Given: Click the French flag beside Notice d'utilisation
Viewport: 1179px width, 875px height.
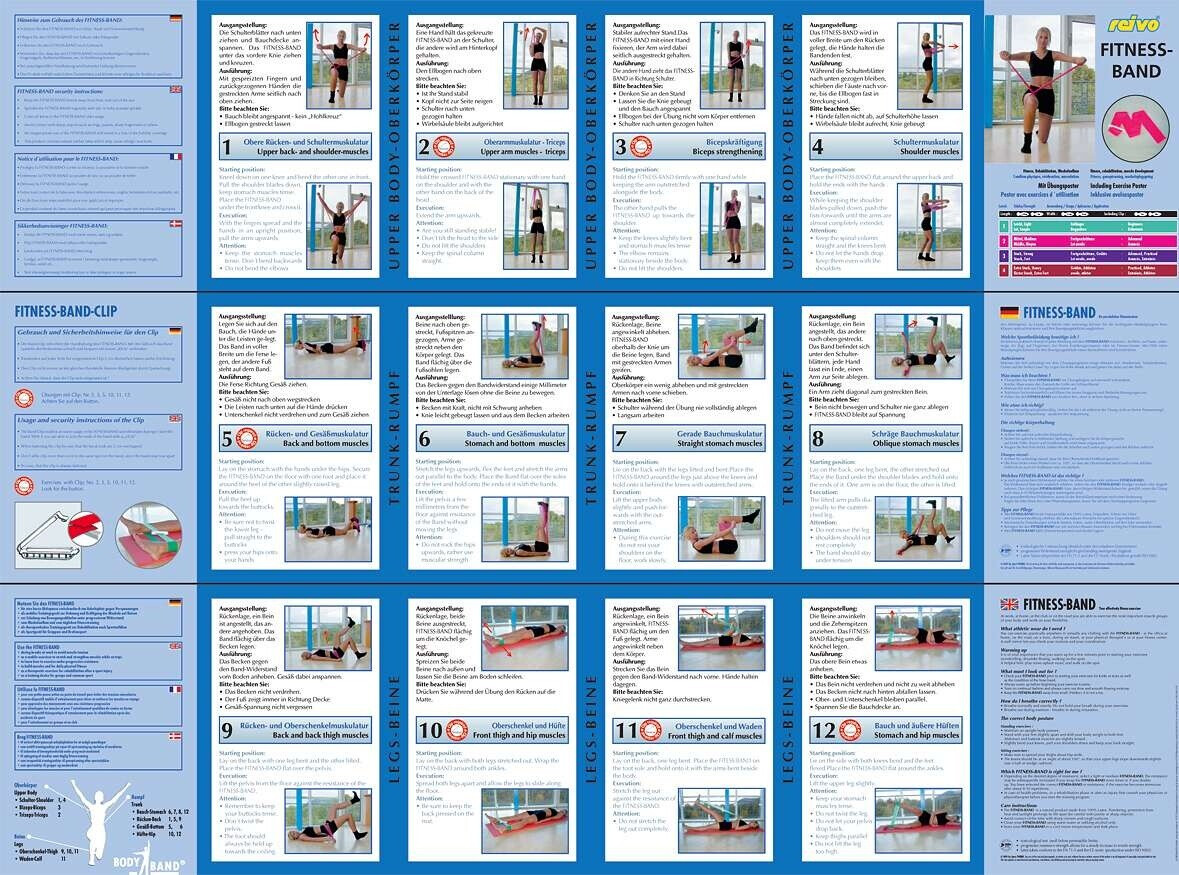Looking at the screenshot, I should (176, 157).
